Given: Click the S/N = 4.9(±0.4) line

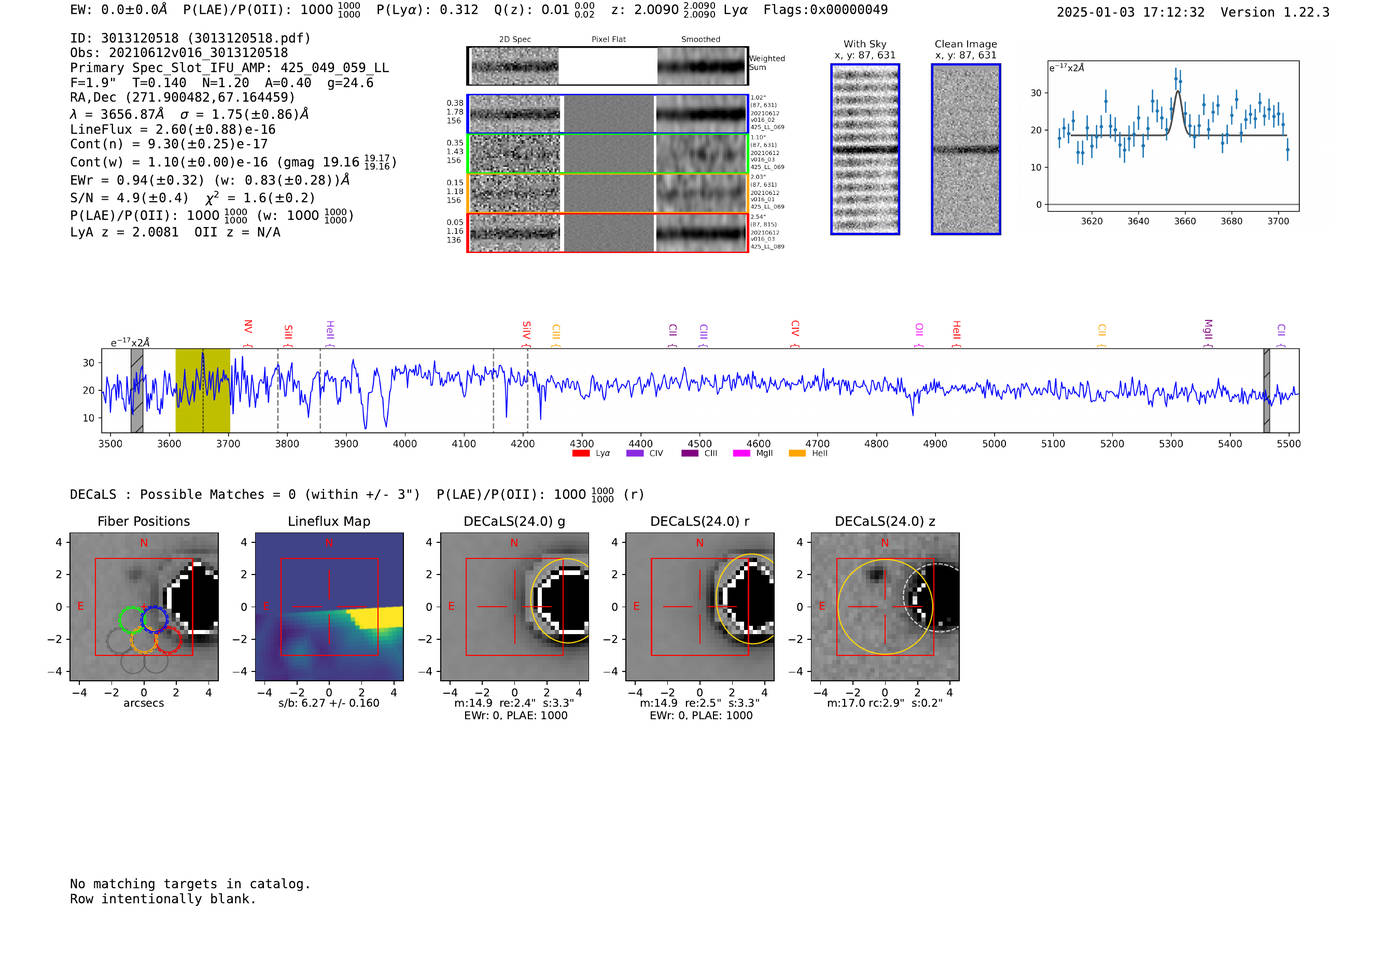Looking at the screenshot, I should [x=129, y=198].
